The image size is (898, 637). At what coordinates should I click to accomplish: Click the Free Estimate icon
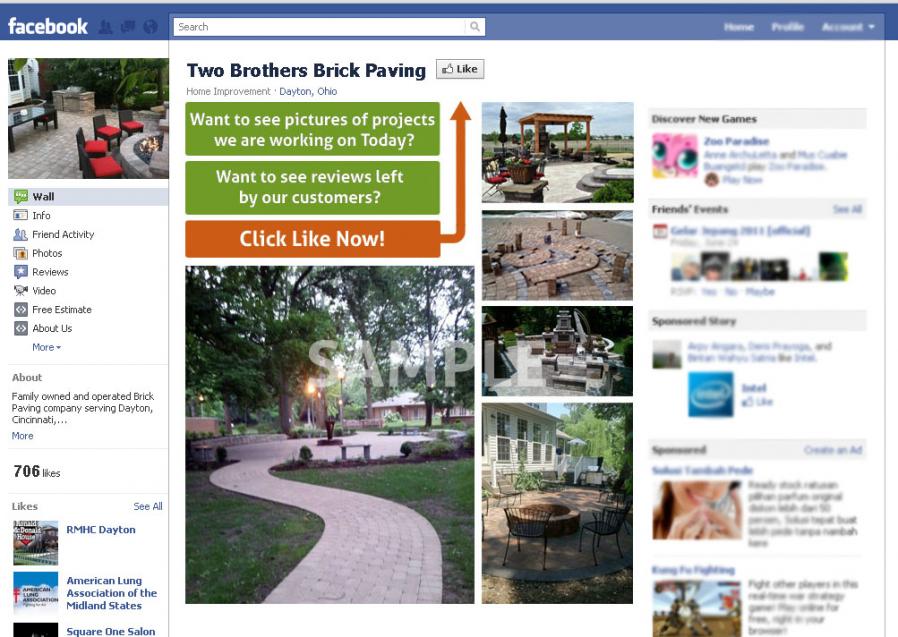click(x=21, y=309)
